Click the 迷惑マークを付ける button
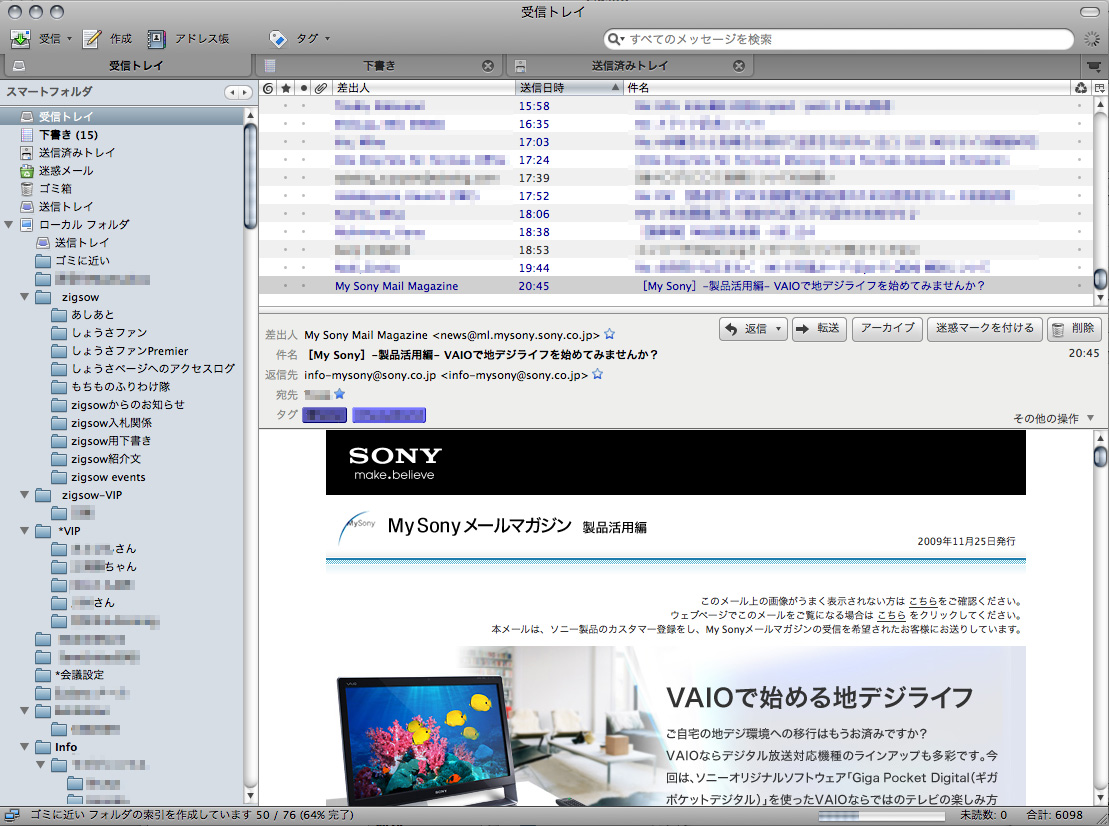Viewport: 1109px width, 826px height. click(985, 329)
